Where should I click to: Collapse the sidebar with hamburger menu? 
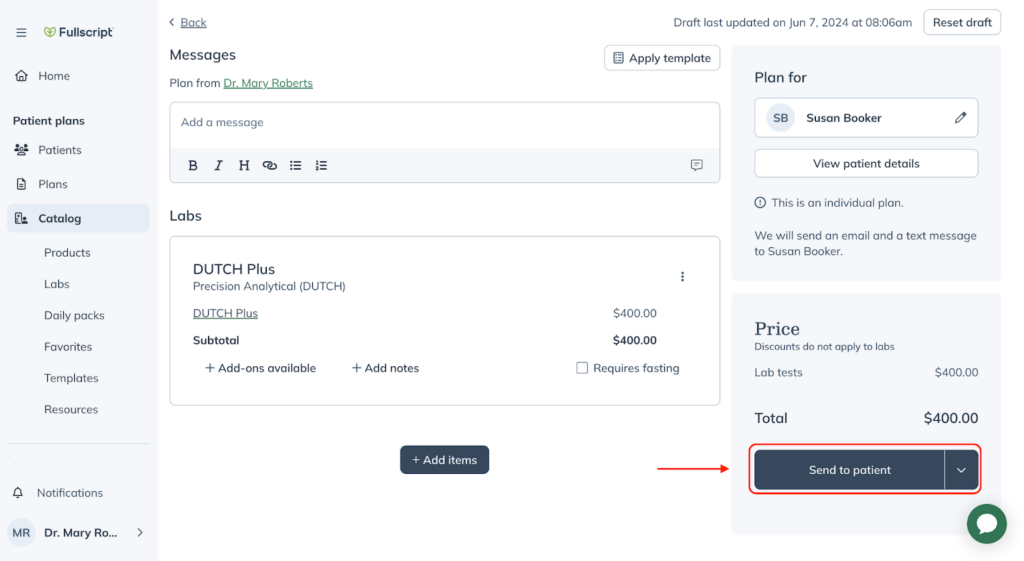[22, 32]
